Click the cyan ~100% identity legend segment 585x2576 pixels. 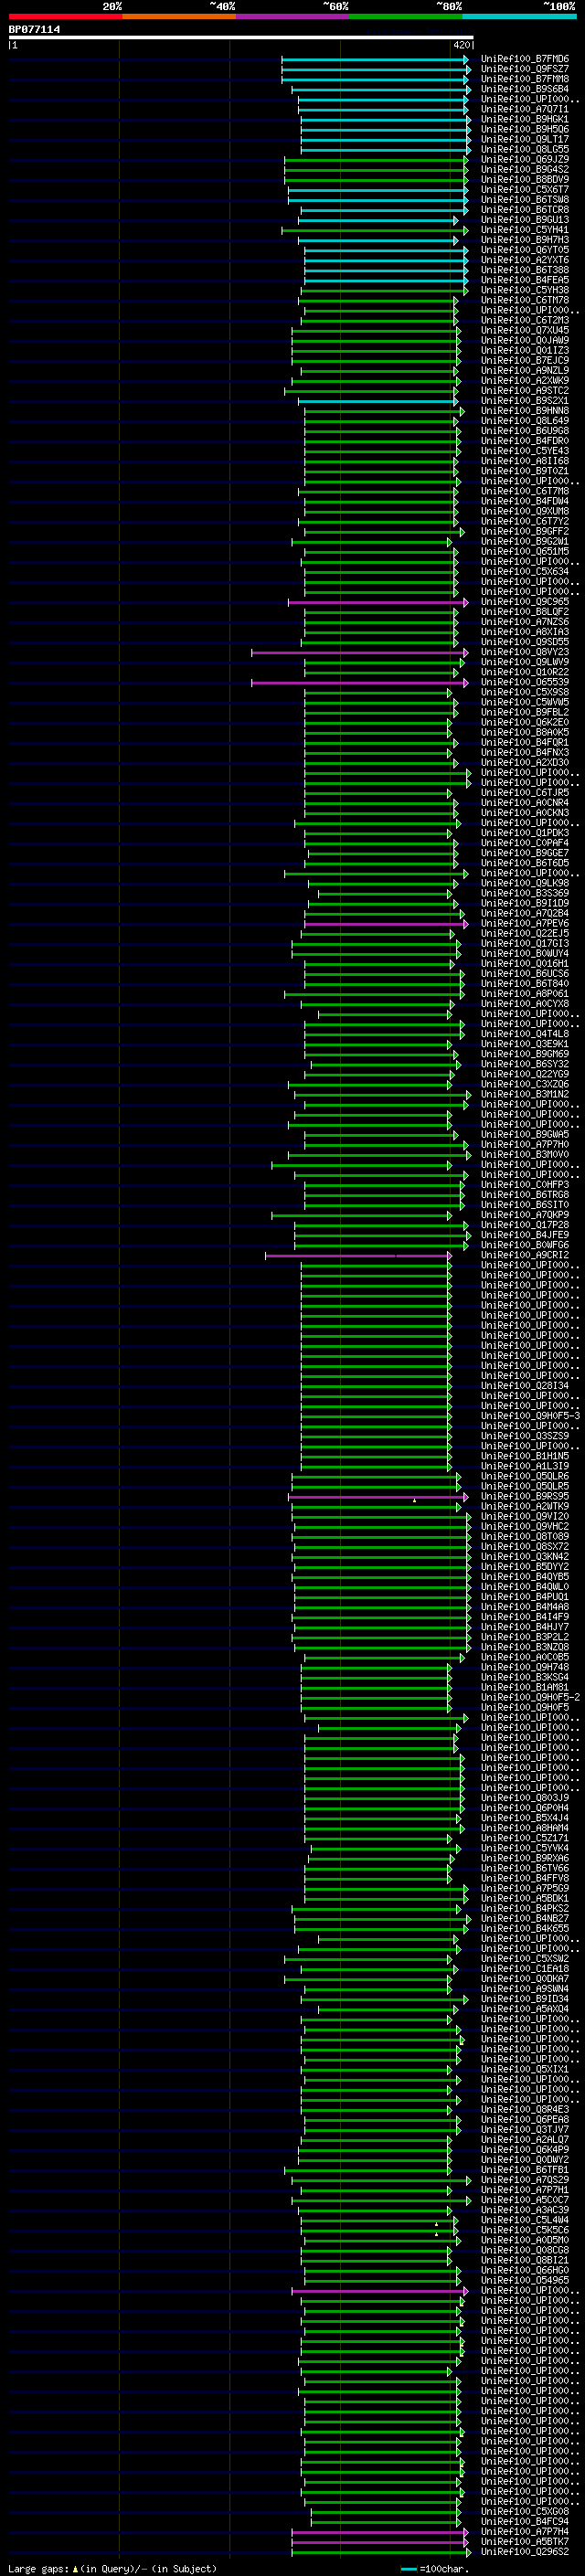[520, 16]
